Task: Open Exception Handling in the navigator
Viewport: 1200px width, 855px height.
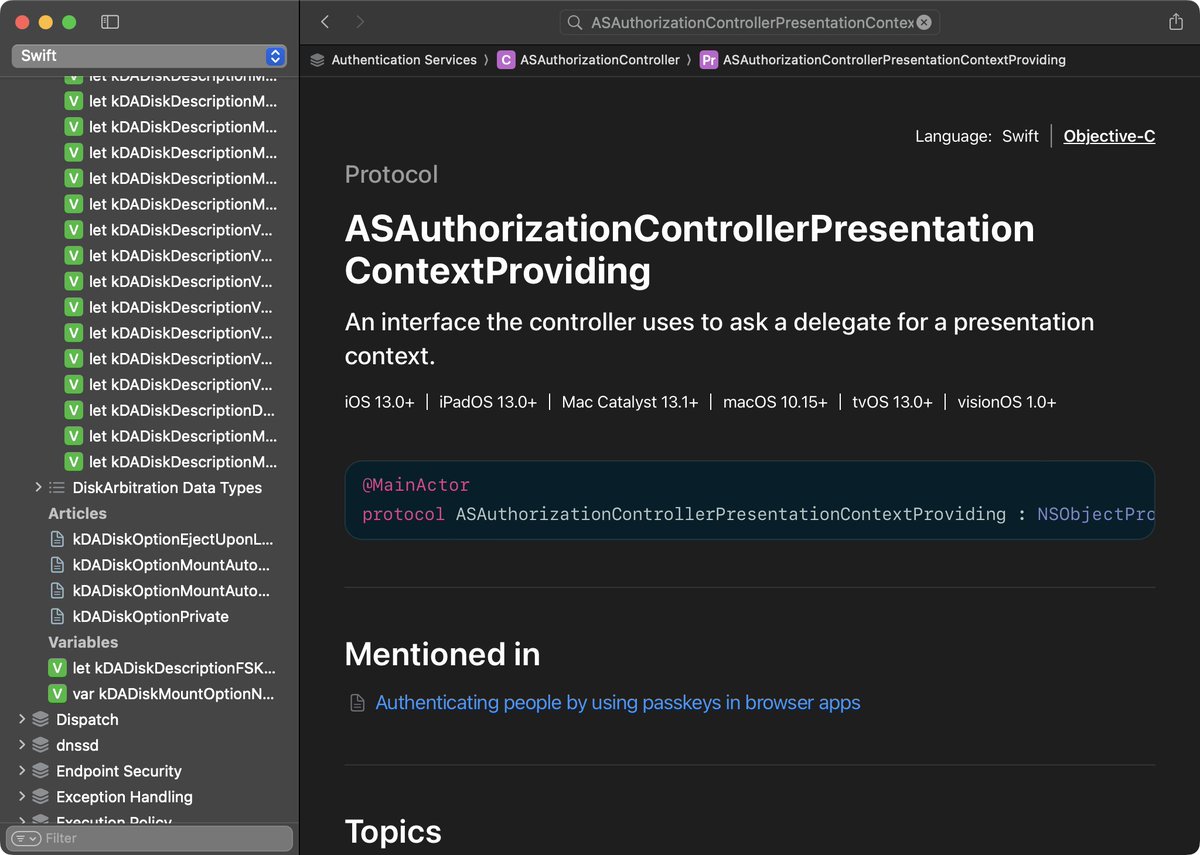Action: (x=124, y=798)
